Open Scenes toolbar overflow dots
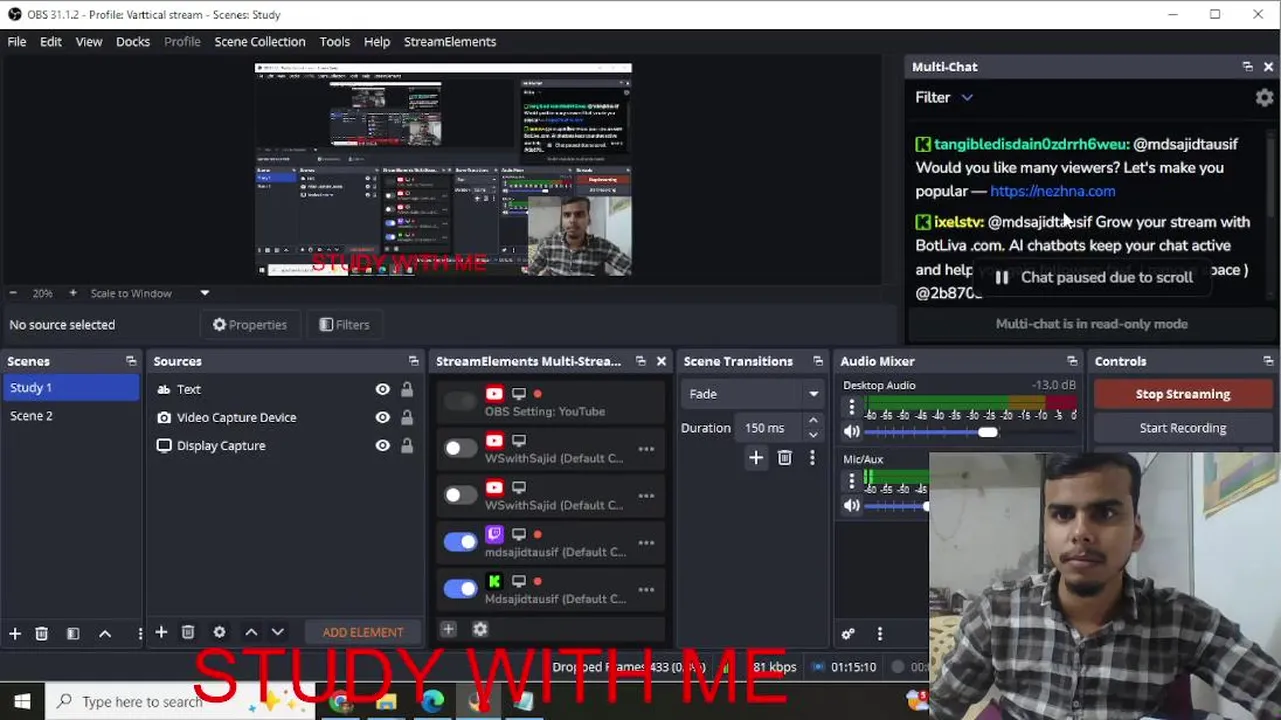 tap(139, 633)
